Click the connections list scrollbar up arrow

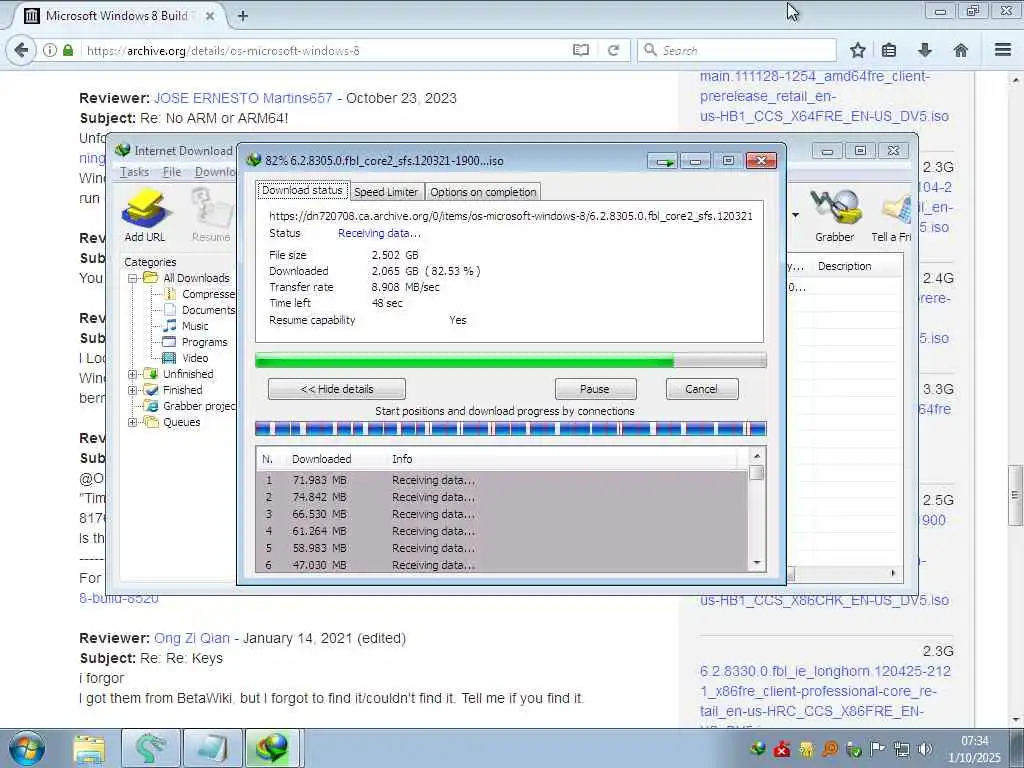tap(757, 456)
